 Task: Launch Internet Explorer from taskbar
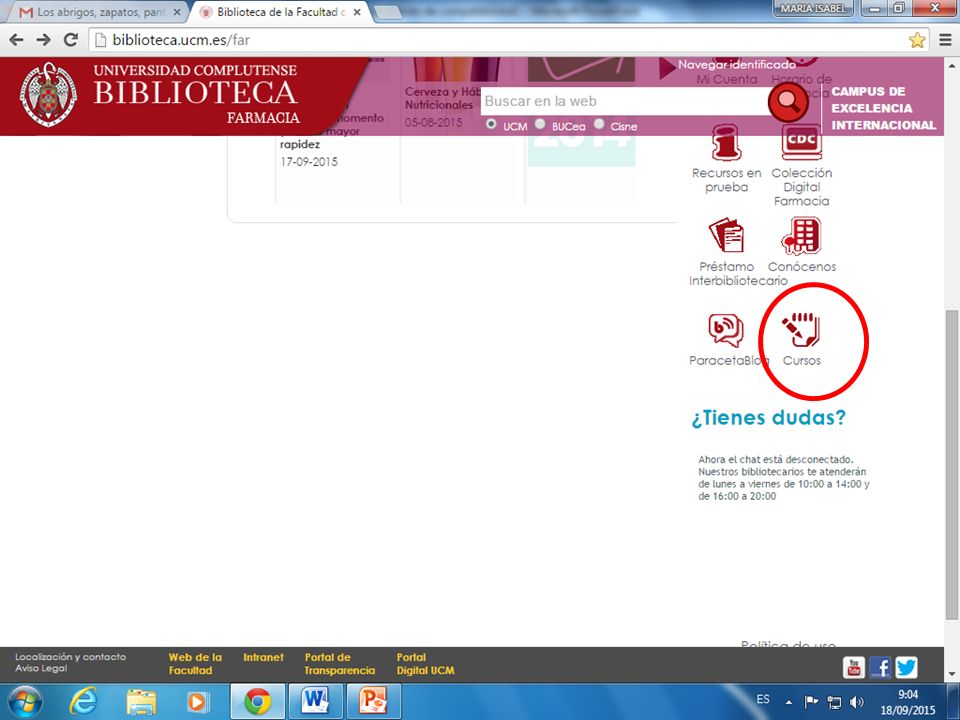pyautogui.click(x=83, y=702)
